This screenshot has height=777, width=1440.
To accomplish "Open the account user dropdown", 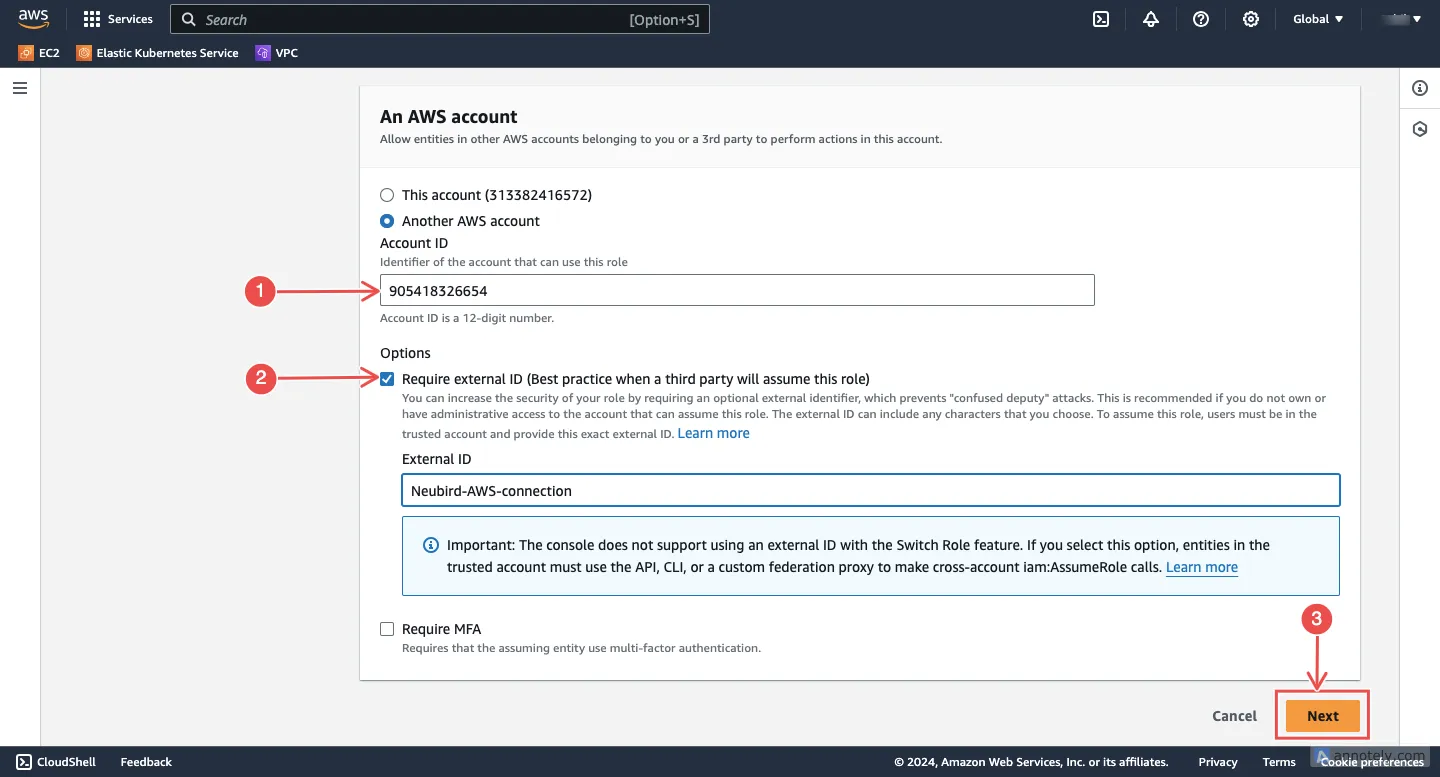I will pos(1401,19).
